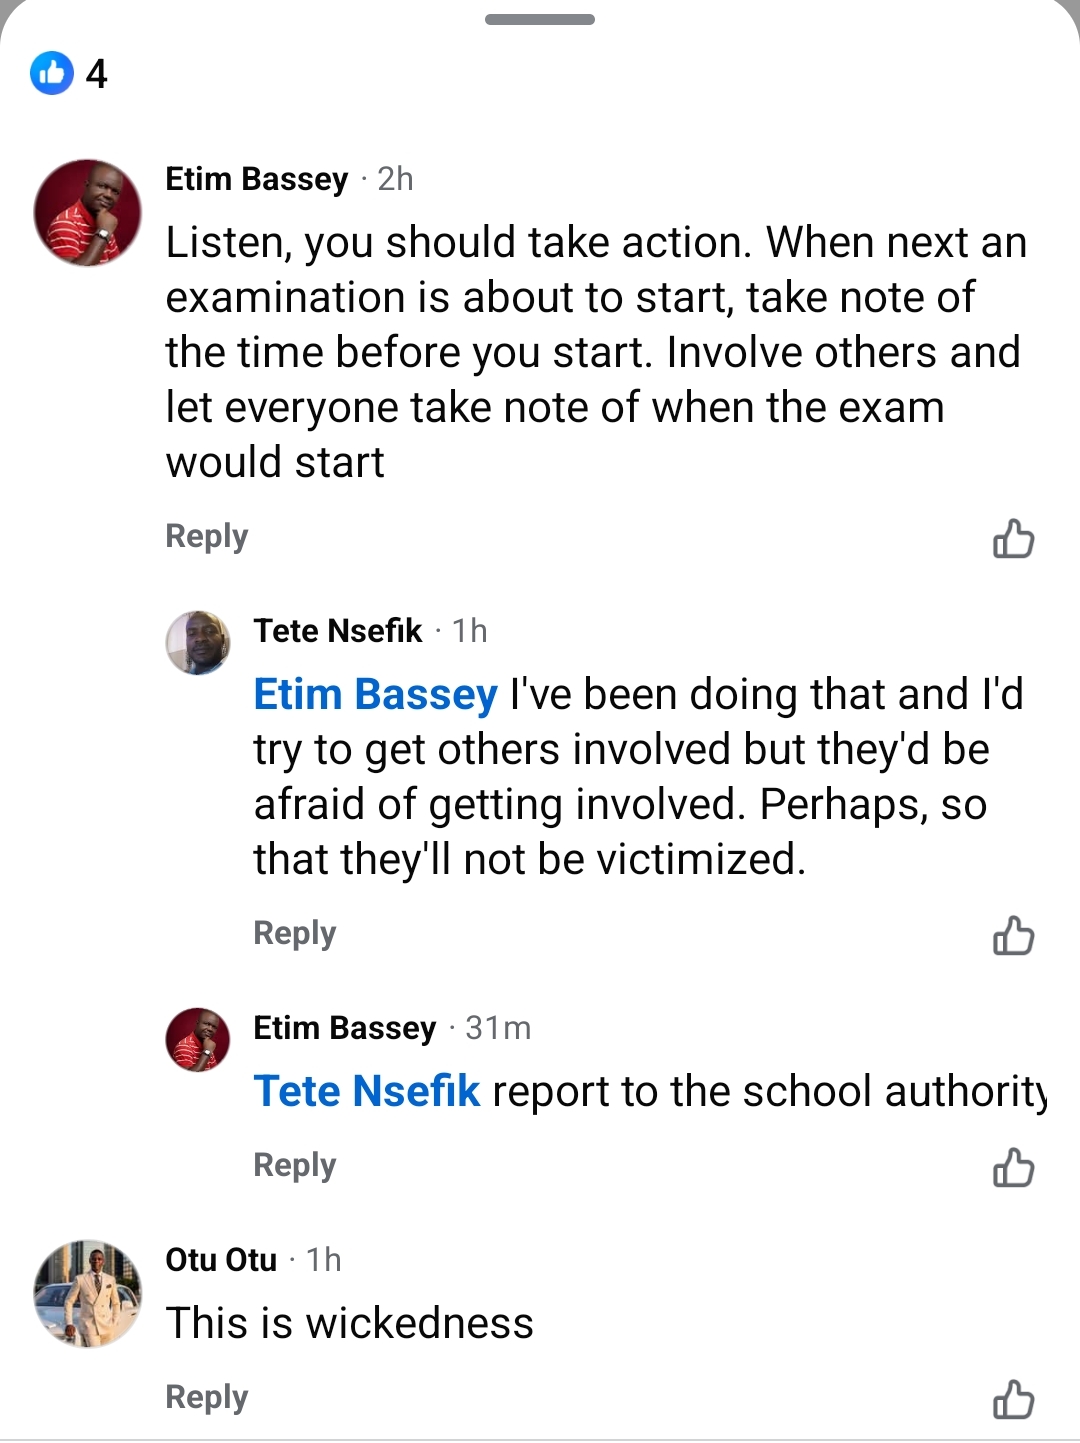Open the blue Etim Bassey mention link

tap(375, 694)
